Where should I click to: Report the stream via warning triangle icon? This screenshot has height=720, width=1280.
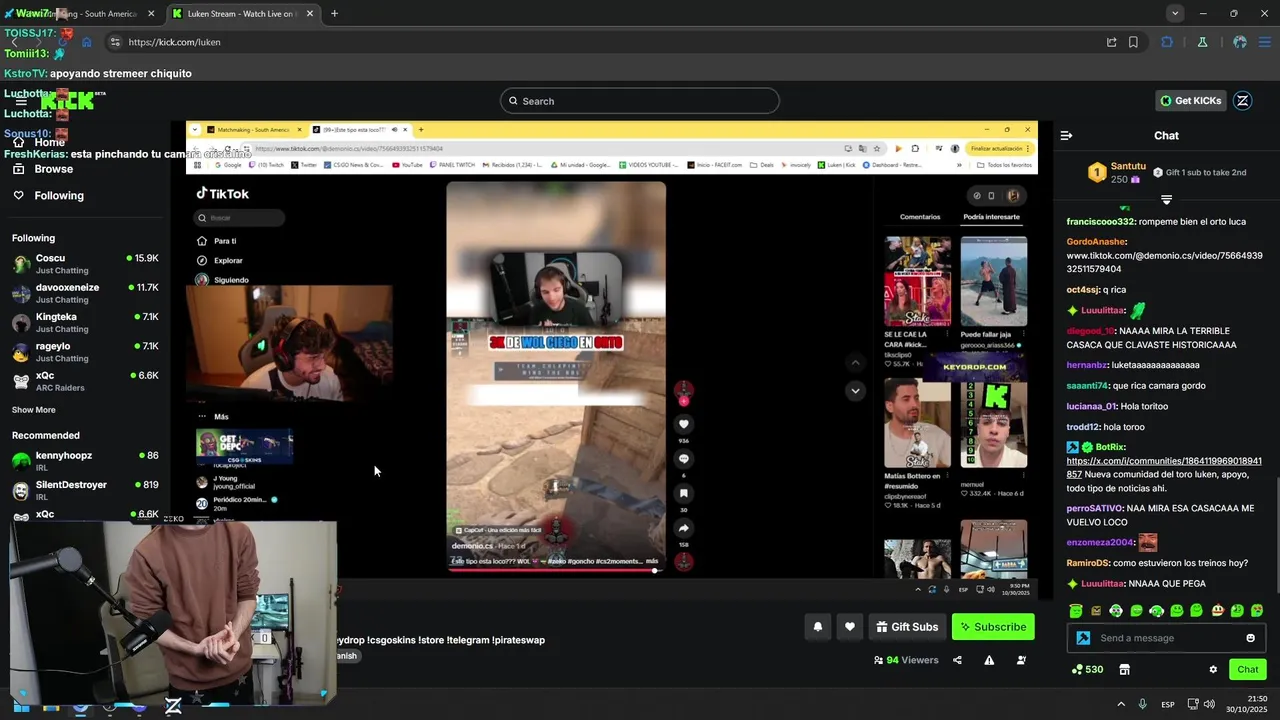pyautogui.click(x=989, y=660)
